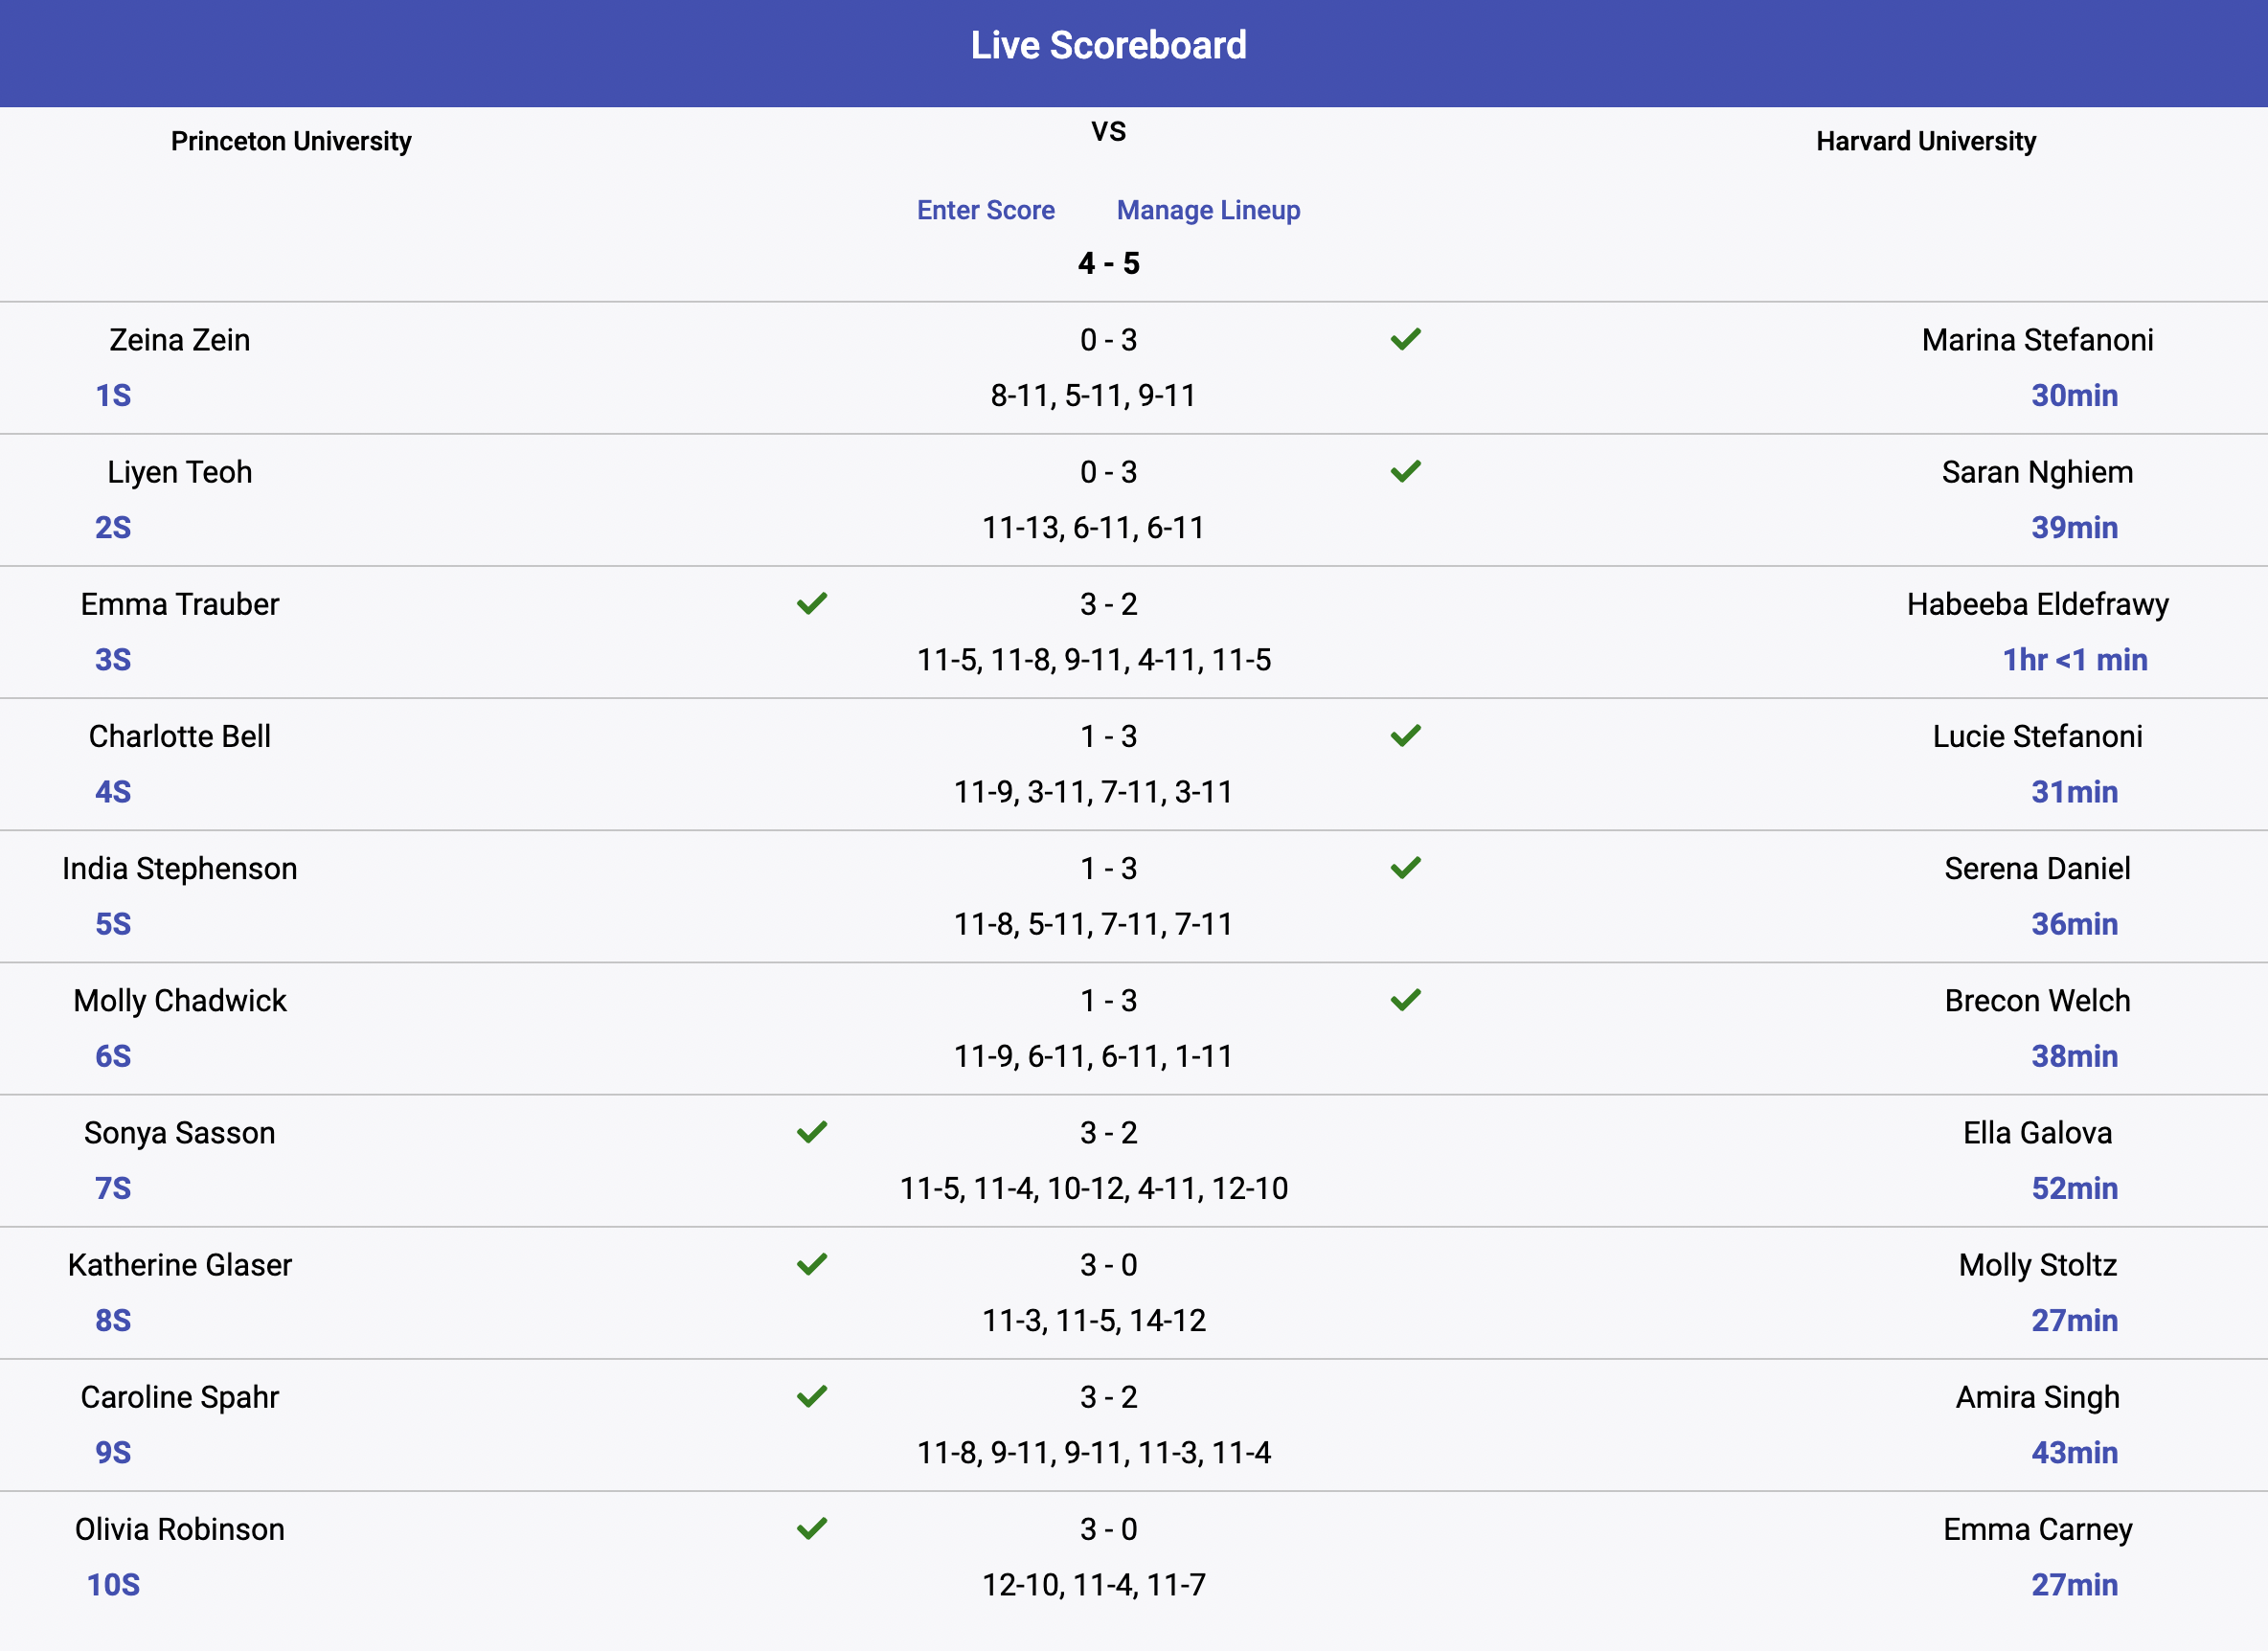Click the checkmark for the Serena Daniel match
The image size is (2268, 1651).
(x=1405, y=868)
